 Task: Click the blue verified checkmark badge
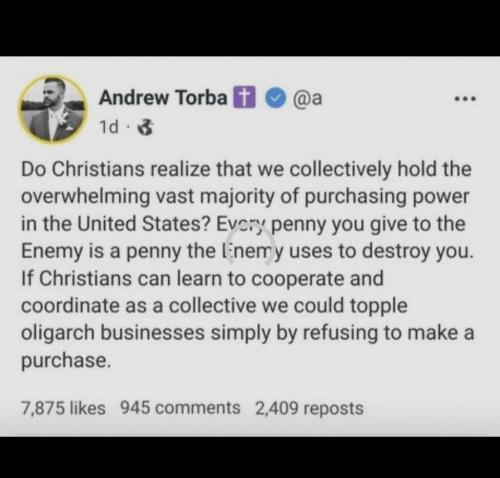click(276, 98)
